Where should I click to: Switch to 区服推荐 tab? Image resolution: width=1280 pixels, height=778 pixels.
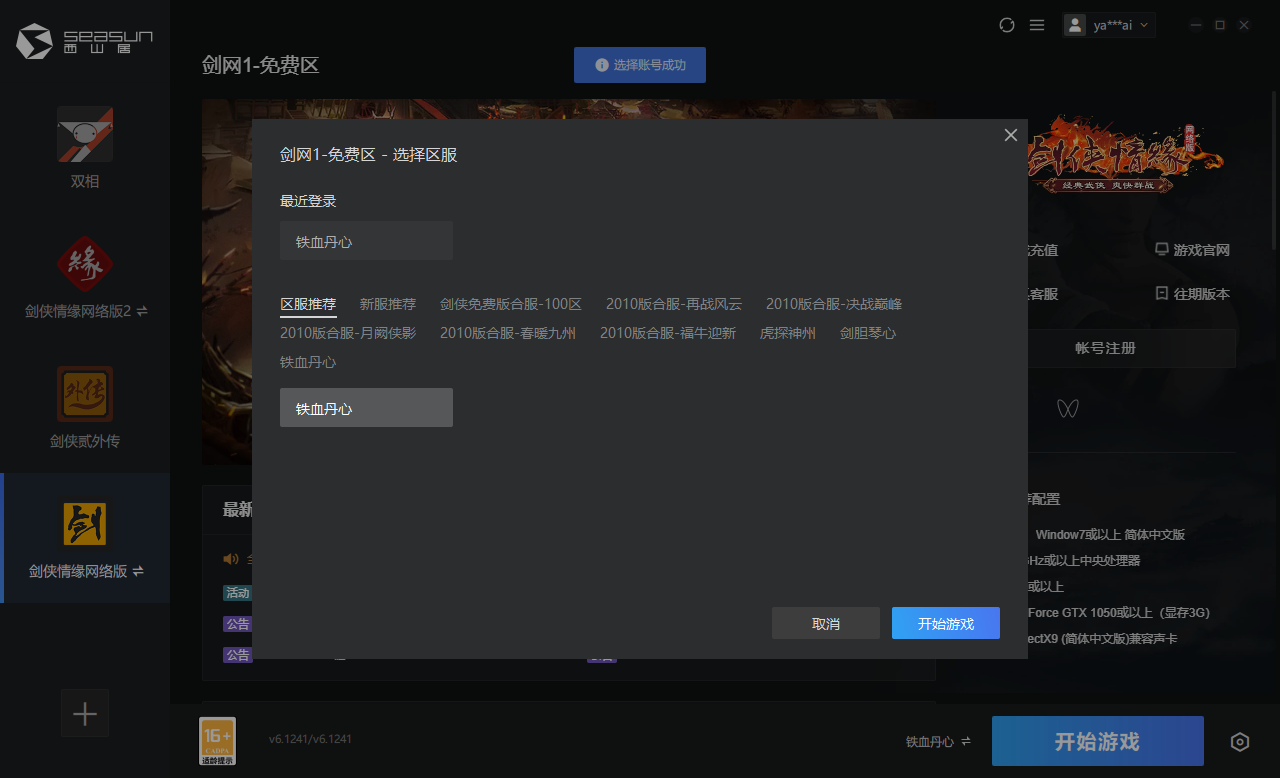tap(308, 304)
